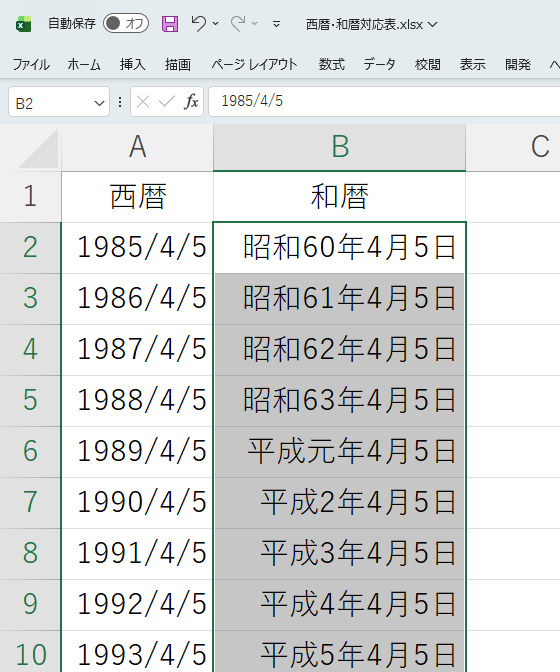Click cell 1990/4/5

point(138,503)
